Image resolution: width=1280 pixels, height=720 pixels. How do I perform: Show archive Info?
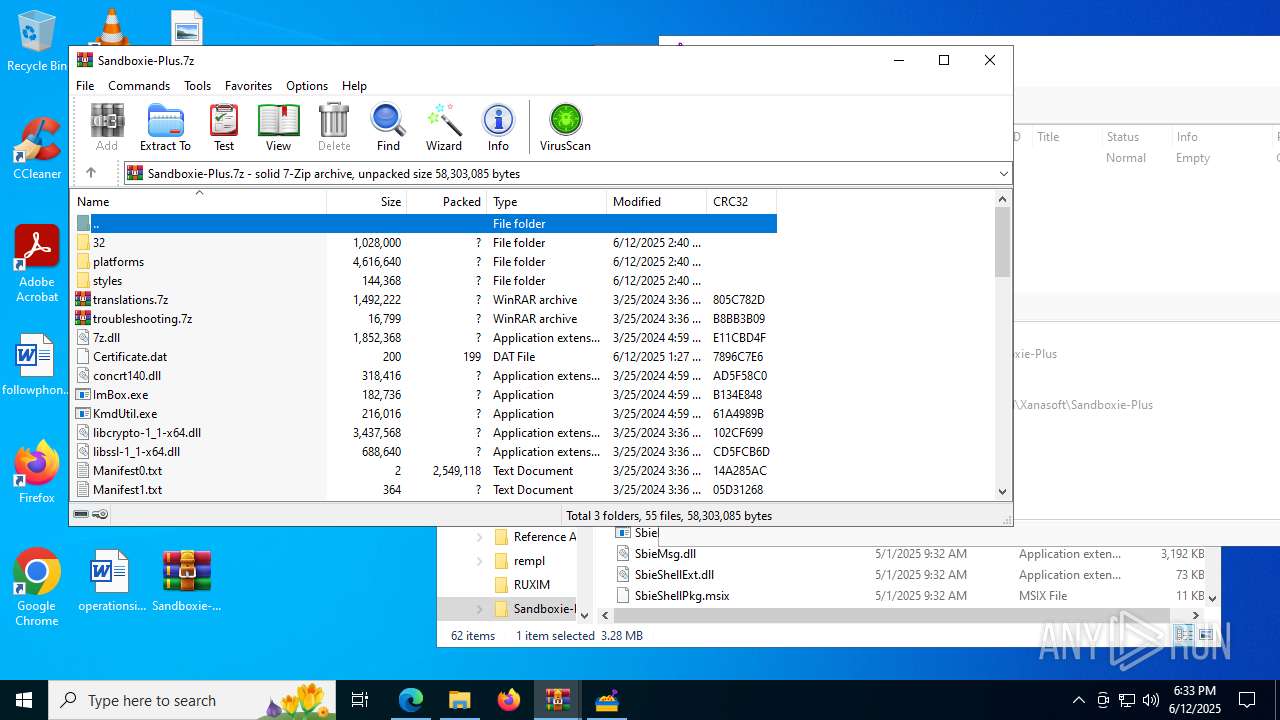(498, 127)
